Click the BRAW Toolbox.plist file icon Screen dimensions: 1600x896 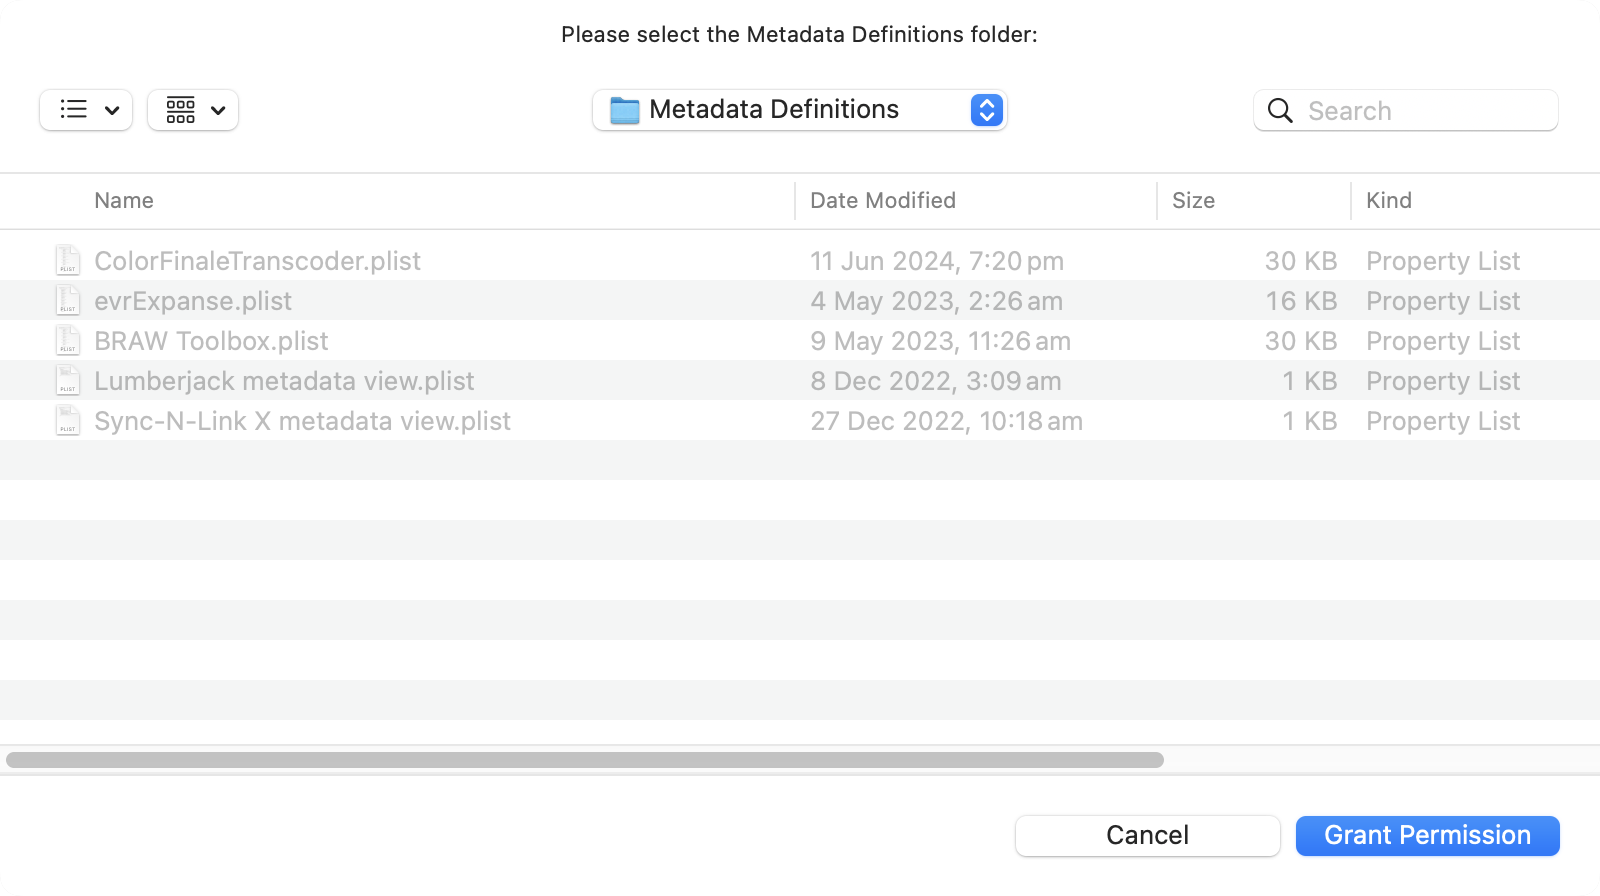[67, 340]
